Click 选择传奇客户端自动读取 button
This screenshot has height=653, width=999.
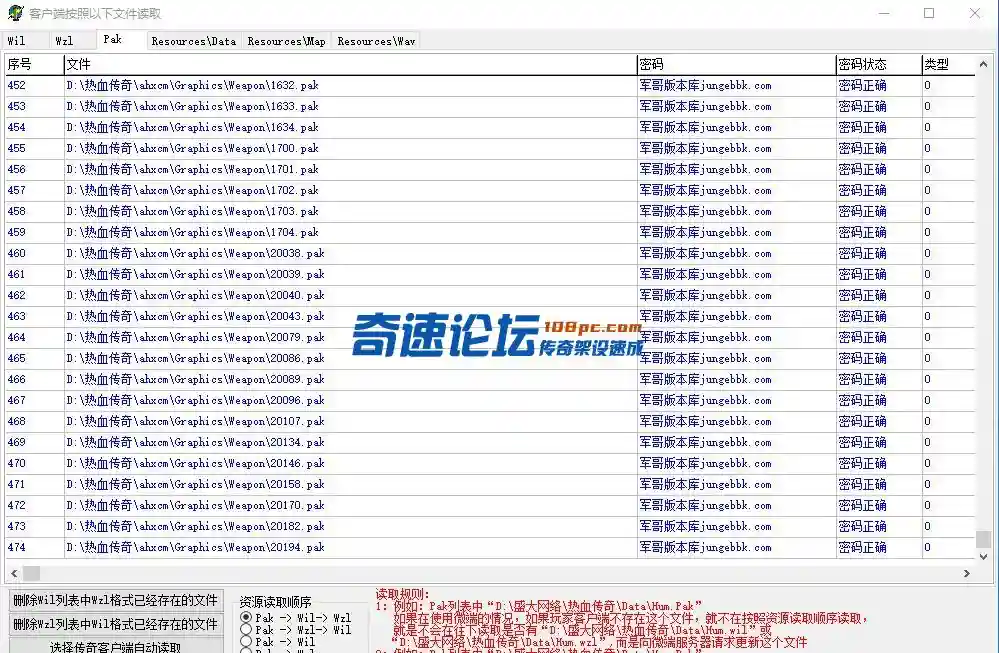pyautogui.click(x=116, y=646)
